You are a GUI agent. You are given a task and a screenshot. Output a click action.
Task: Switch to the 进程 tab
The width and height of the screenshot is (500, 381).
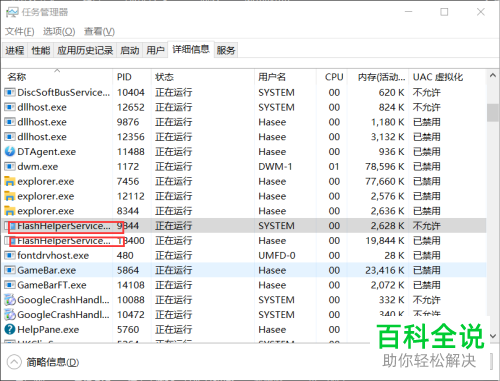15,50
